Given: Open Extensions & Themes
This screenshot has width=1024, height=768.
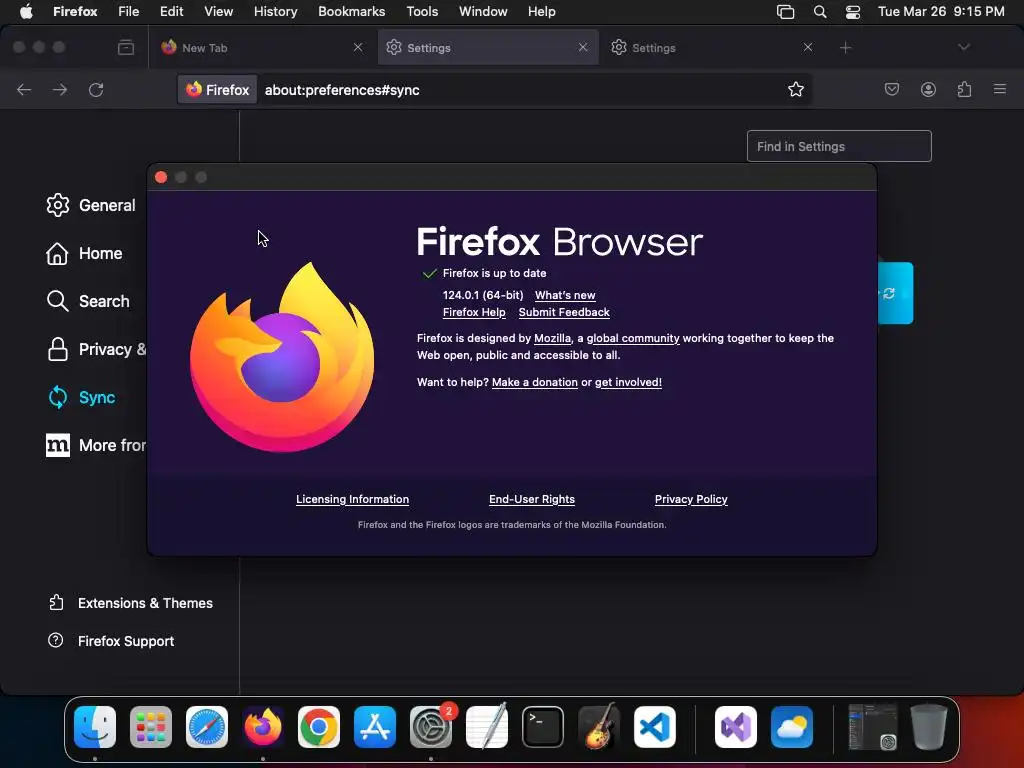Looking at the screenshot, I should 130,603.
